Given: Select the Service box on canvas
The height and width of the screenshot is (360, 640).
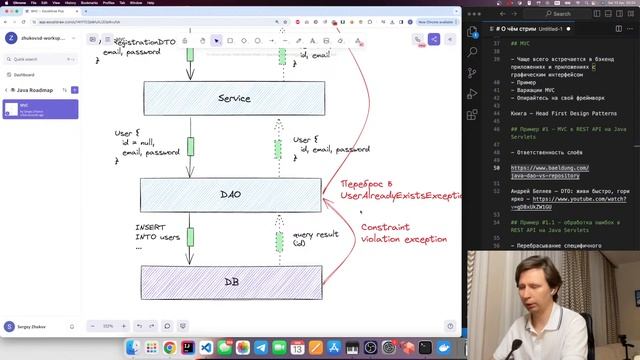Looking at the screenshot, I should 234,98.
